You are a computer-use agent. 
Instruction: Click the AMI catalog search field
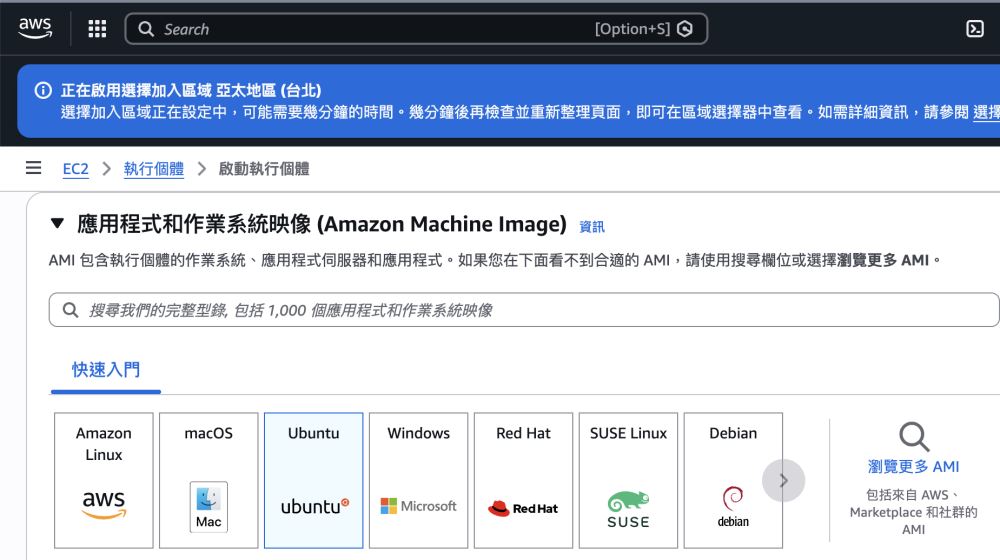coord(524,310)
